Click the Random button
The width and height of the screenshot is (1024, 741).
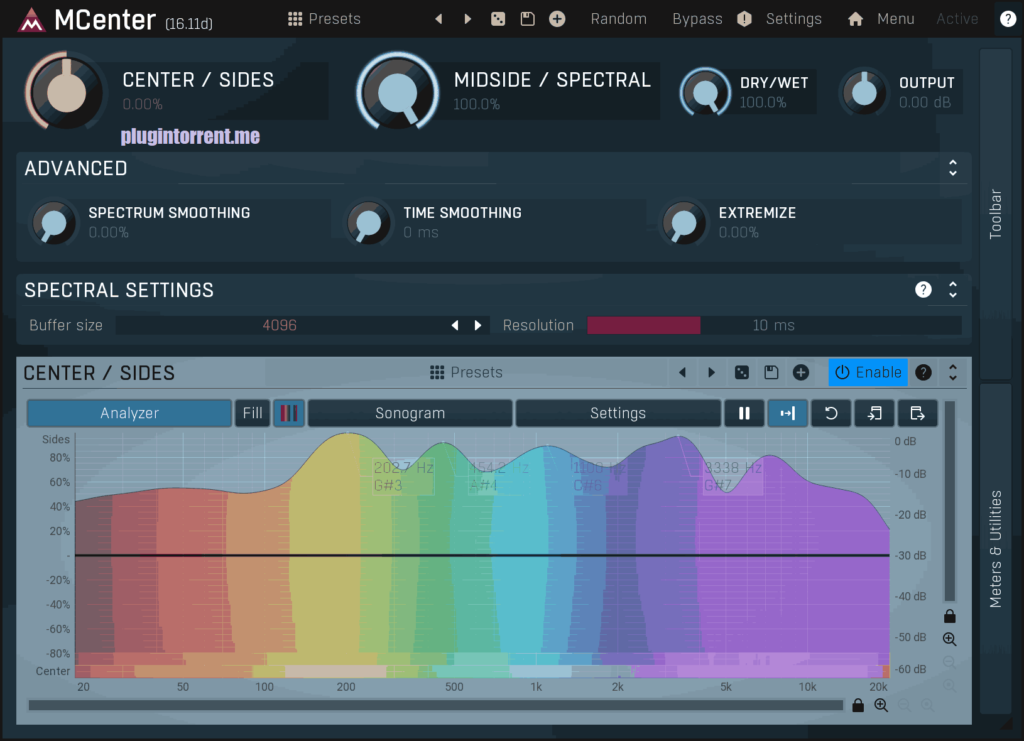tap(618, 19)
